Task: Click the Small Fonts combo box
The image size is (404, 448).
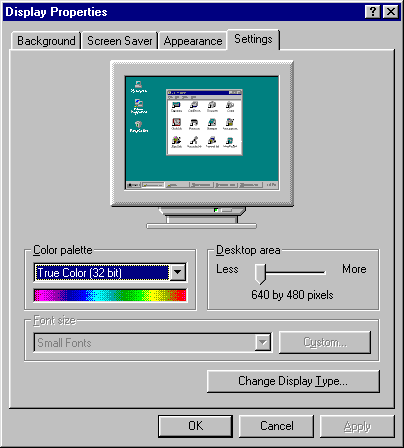Action: pos(153,343)
